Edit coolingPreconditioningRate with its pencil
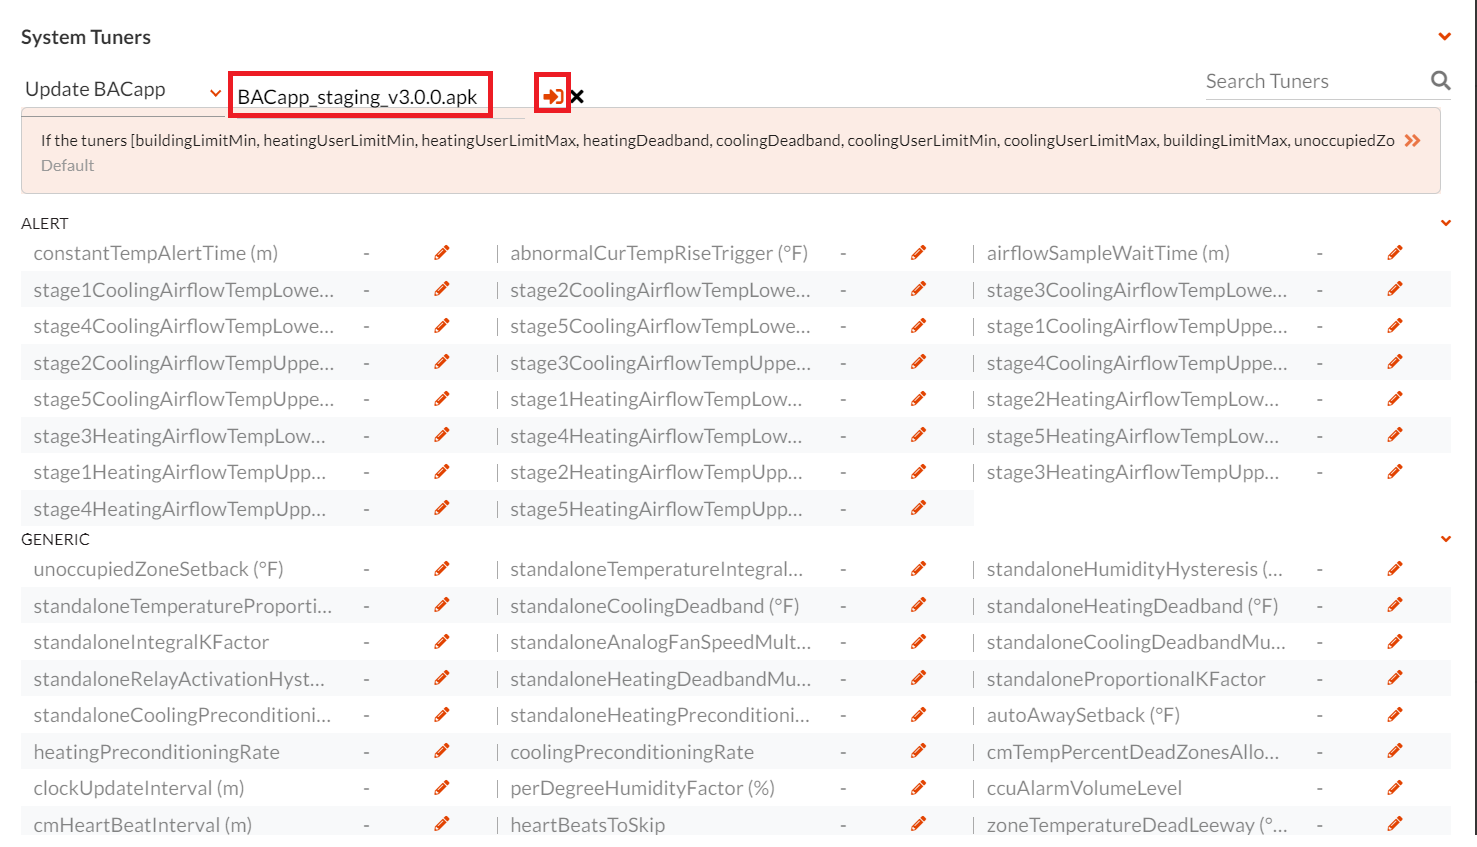The width and height of the screenshot is (1477, 847). 918,752
